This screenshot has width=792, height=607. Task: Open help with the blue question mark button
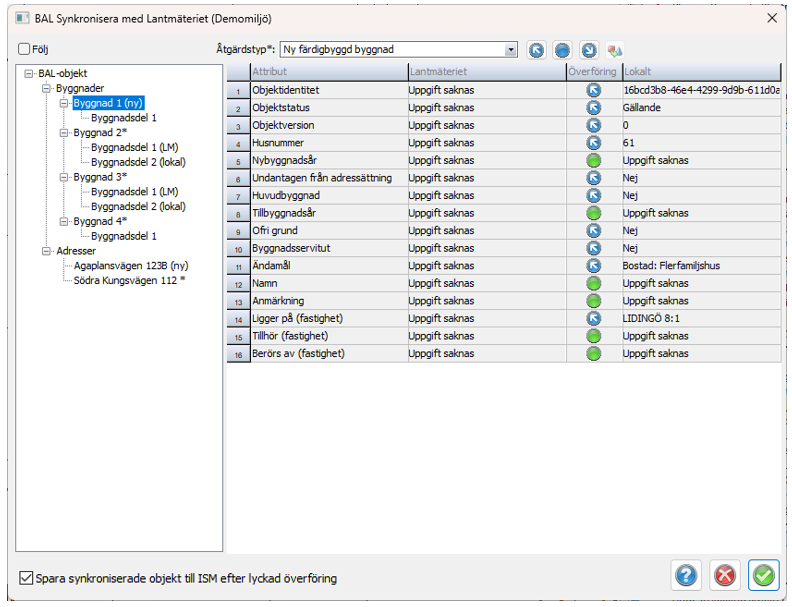click(x=686, y=575)
